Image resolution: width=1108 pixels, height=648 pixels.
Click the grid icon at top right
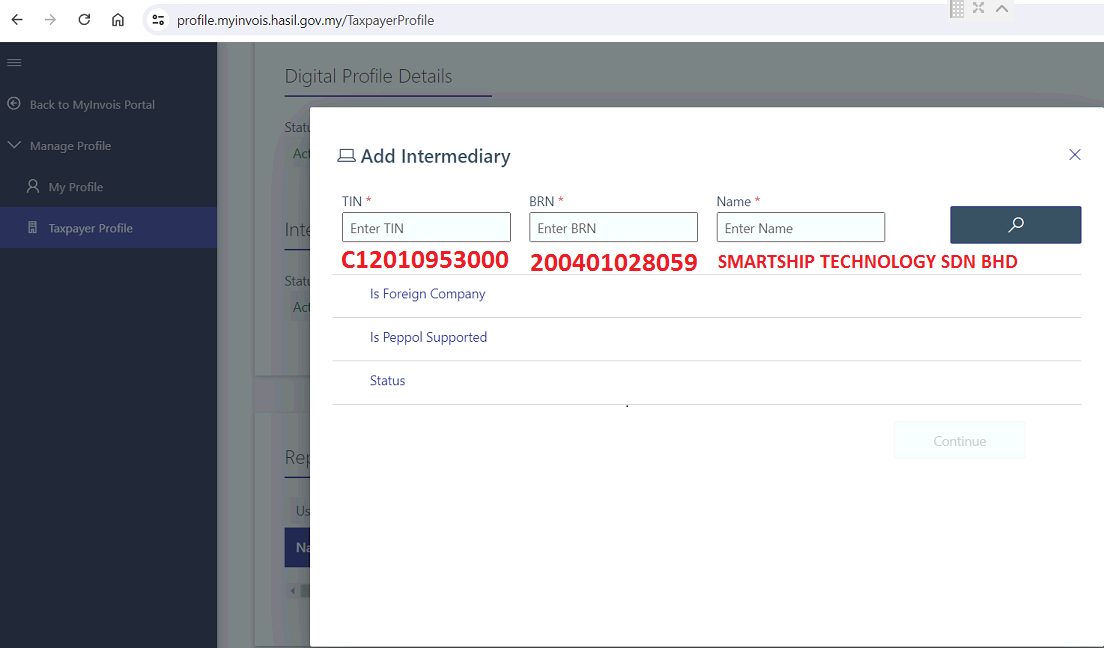[957, 8]
